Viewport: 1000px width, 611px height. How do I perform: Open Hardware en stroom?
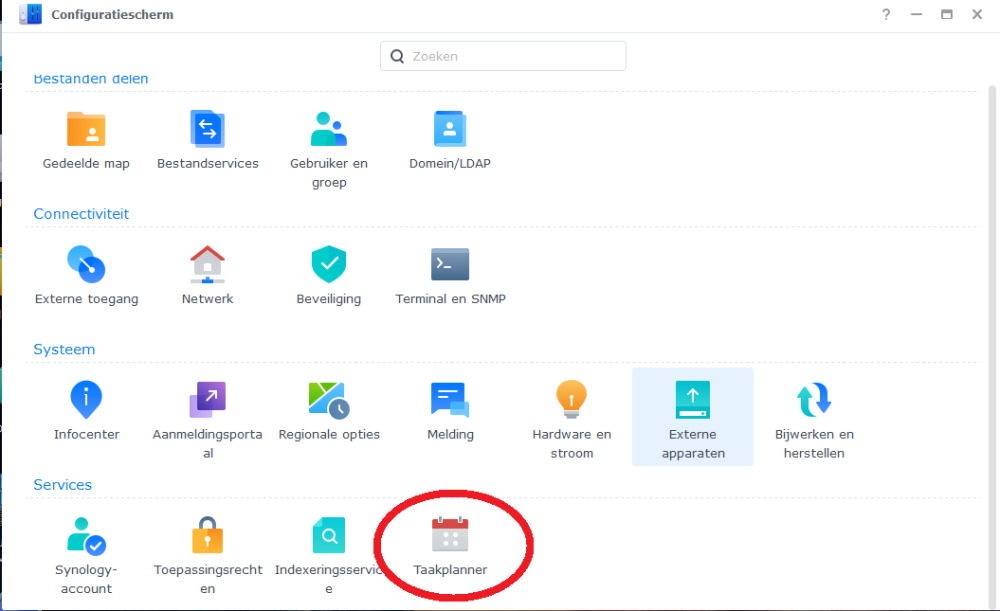click(571, 399)
